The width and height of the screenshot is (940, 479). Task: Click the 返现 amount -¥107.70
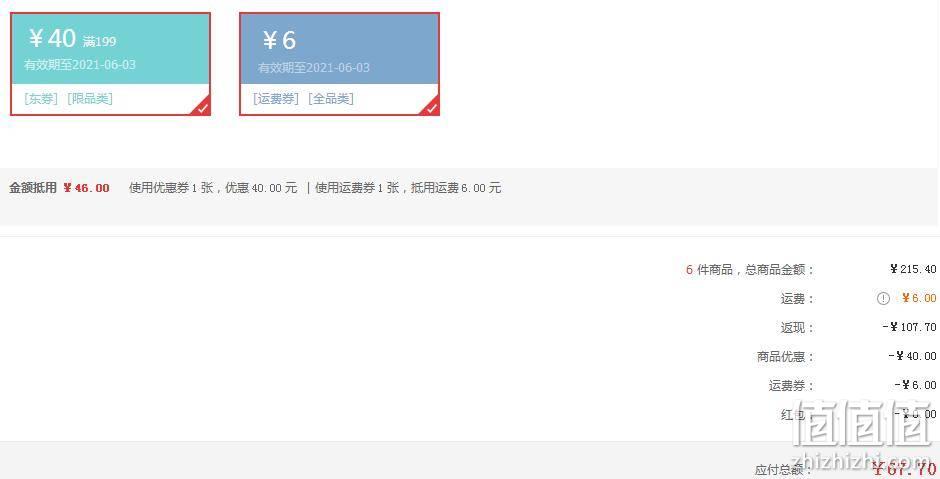(909, 327)
